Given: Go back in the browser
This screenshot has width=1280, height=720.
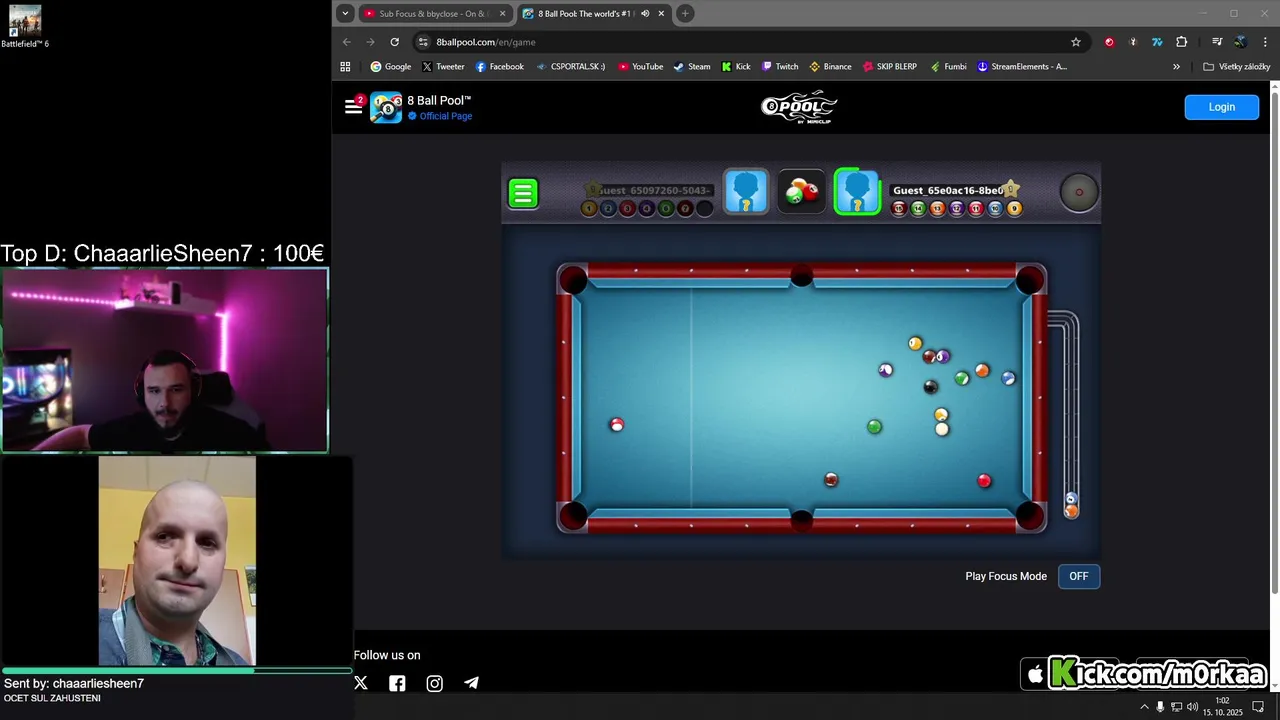Looking at the screenshot, I should click(347, 42).
